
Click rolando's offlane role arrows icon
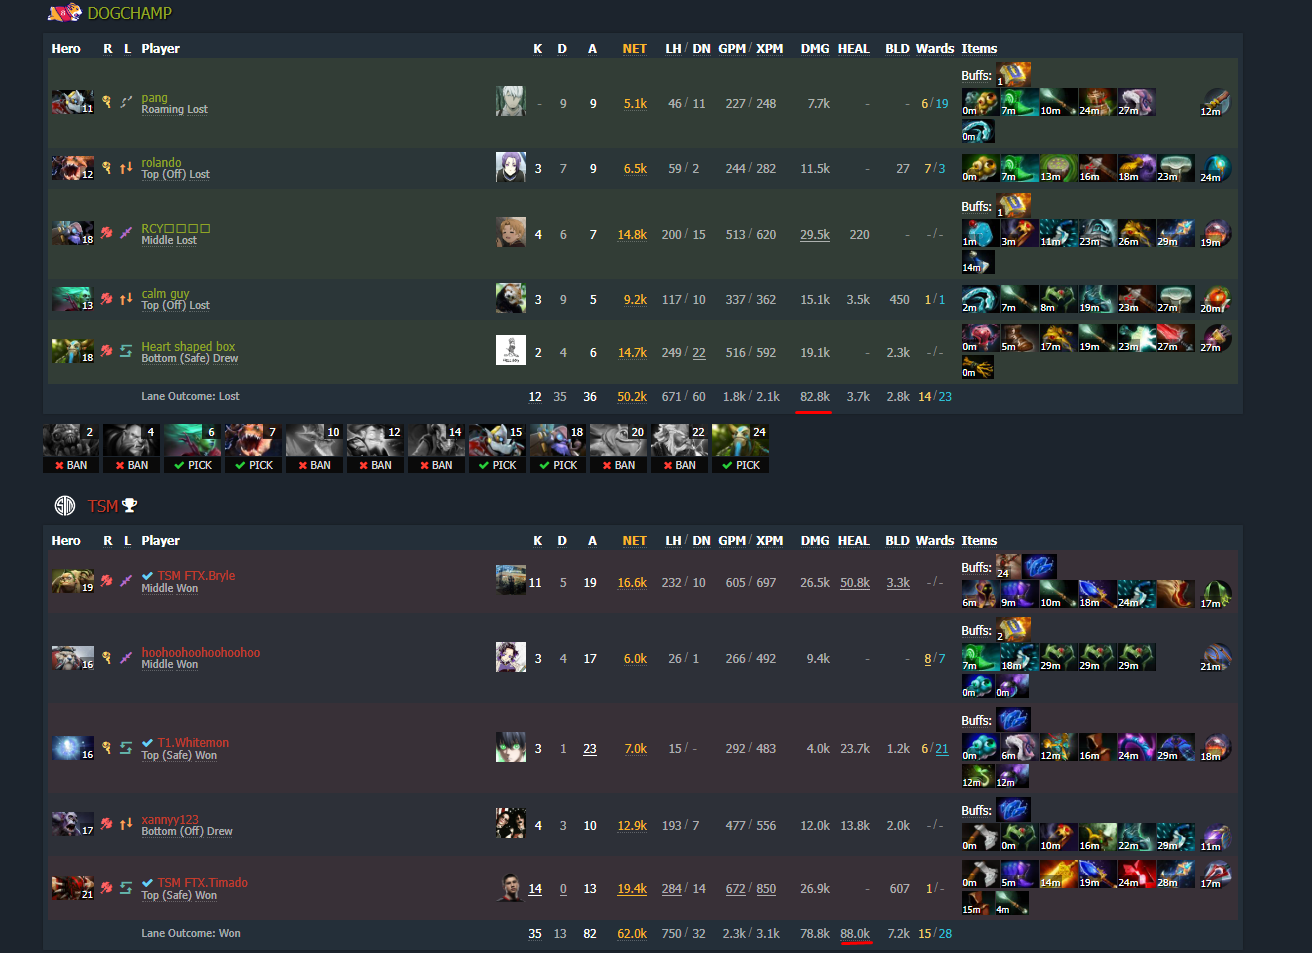[x=126, y=168]
